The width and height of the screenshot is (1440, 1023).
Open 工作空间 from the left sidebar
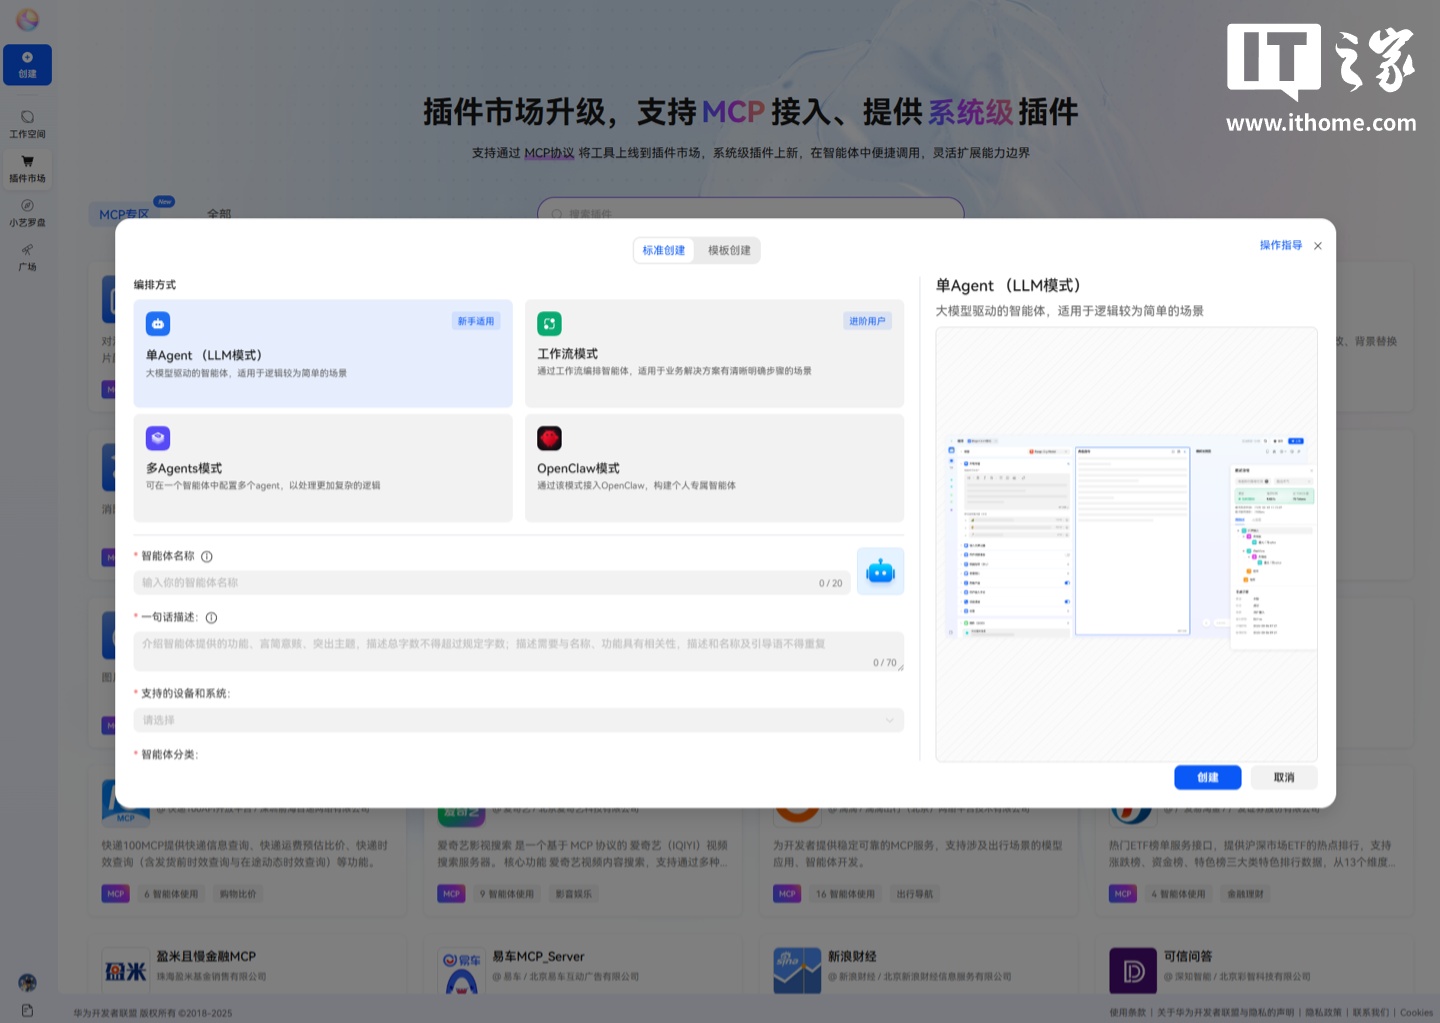[27, 123]
